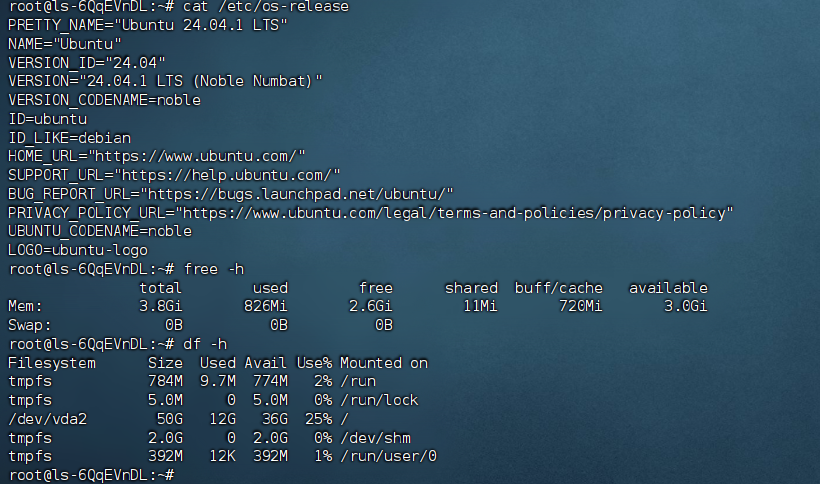Select VERSION_CODENAME=noble line

point(104,100)
